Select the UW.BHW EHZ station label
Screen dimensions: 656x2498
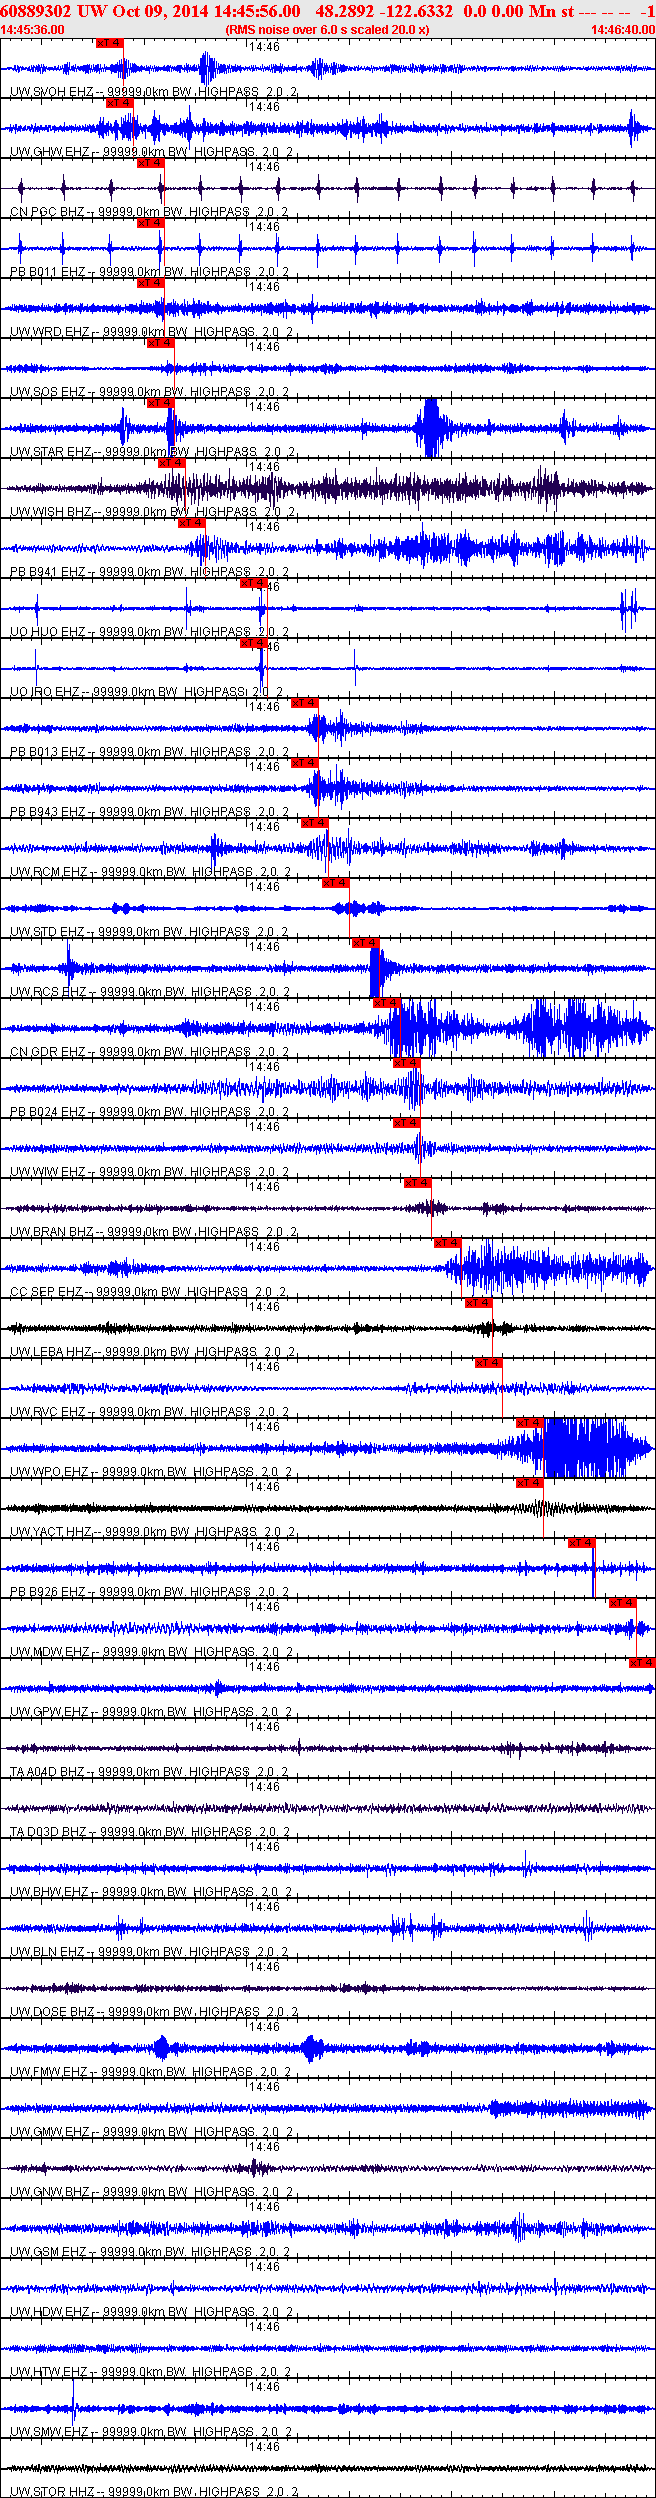pos(50,1892)
